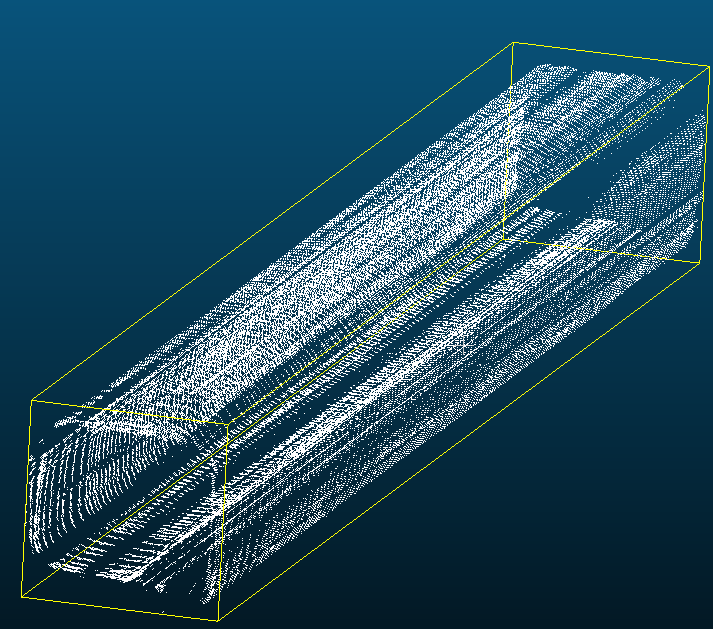Image resolution: width=713 pixels, height=629 pixels.
Task: Click the bottom-left corner of the yellow bounding box
Action: pos(21,597)
